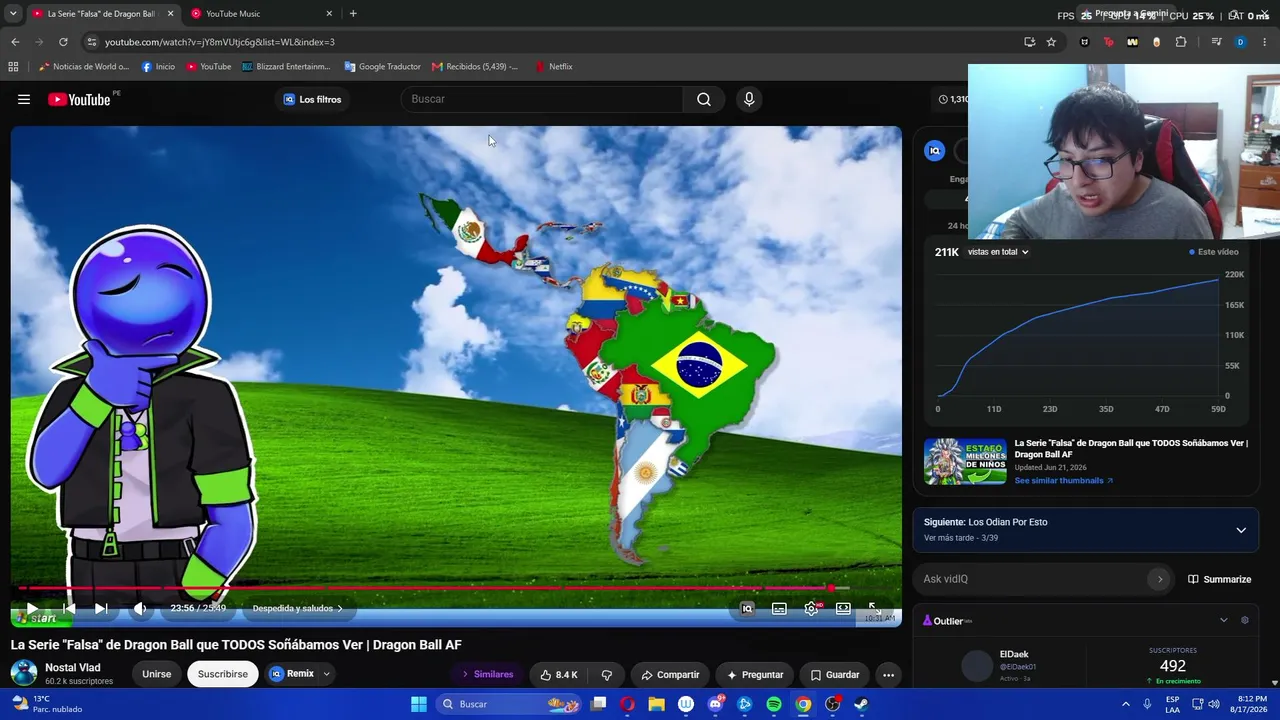
Task: Open the Chrome extensions puzzle icon
Action: (x=1181, y=42)
